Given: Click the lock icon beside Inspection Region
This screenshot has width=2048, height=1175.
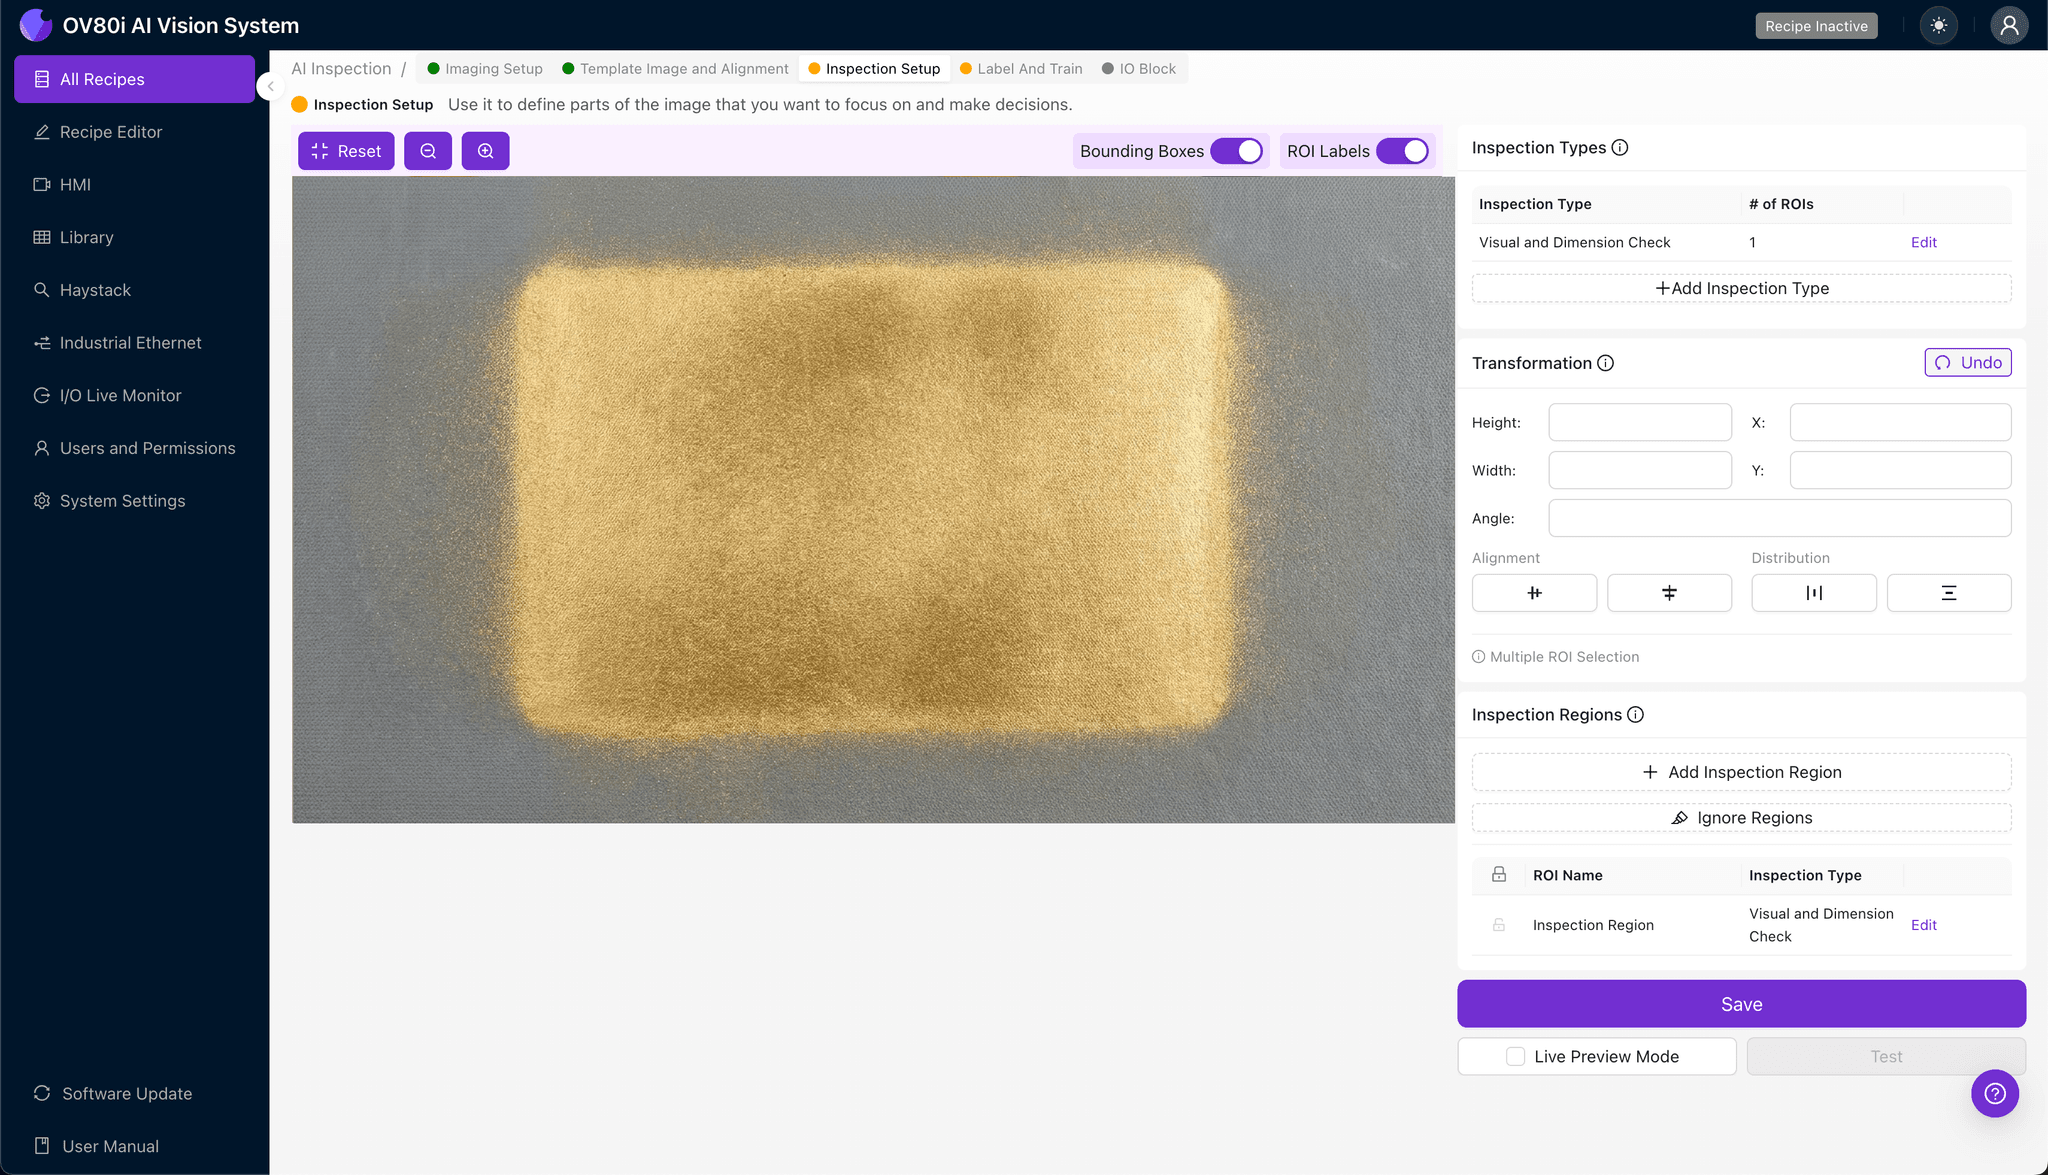Looking at the screenshot, I should pos(1498,925).
